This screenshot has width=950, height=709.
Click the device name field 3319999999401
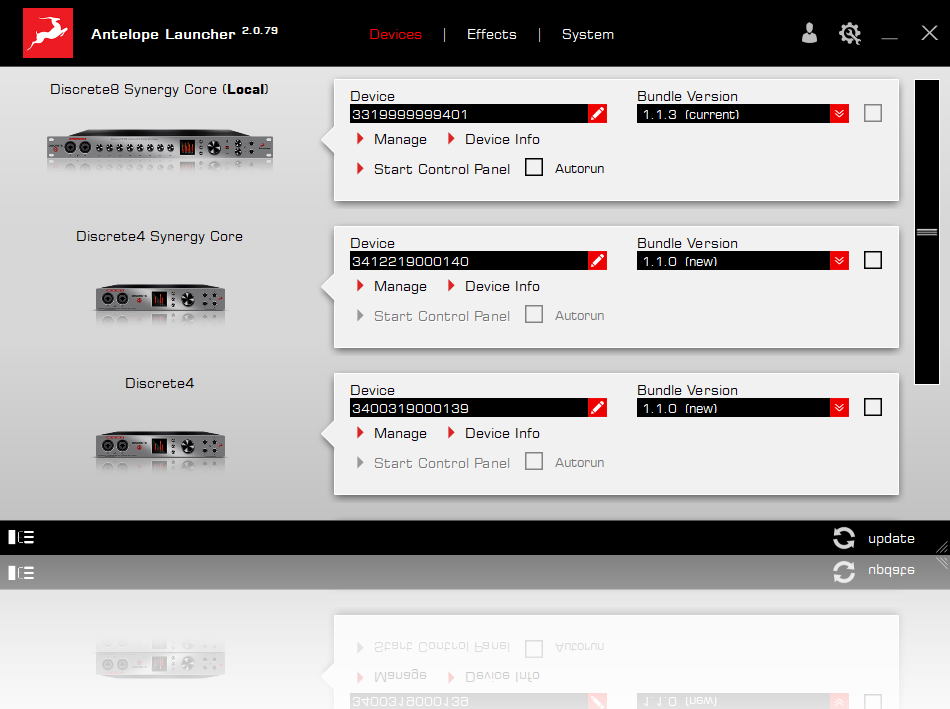[469, 114]
